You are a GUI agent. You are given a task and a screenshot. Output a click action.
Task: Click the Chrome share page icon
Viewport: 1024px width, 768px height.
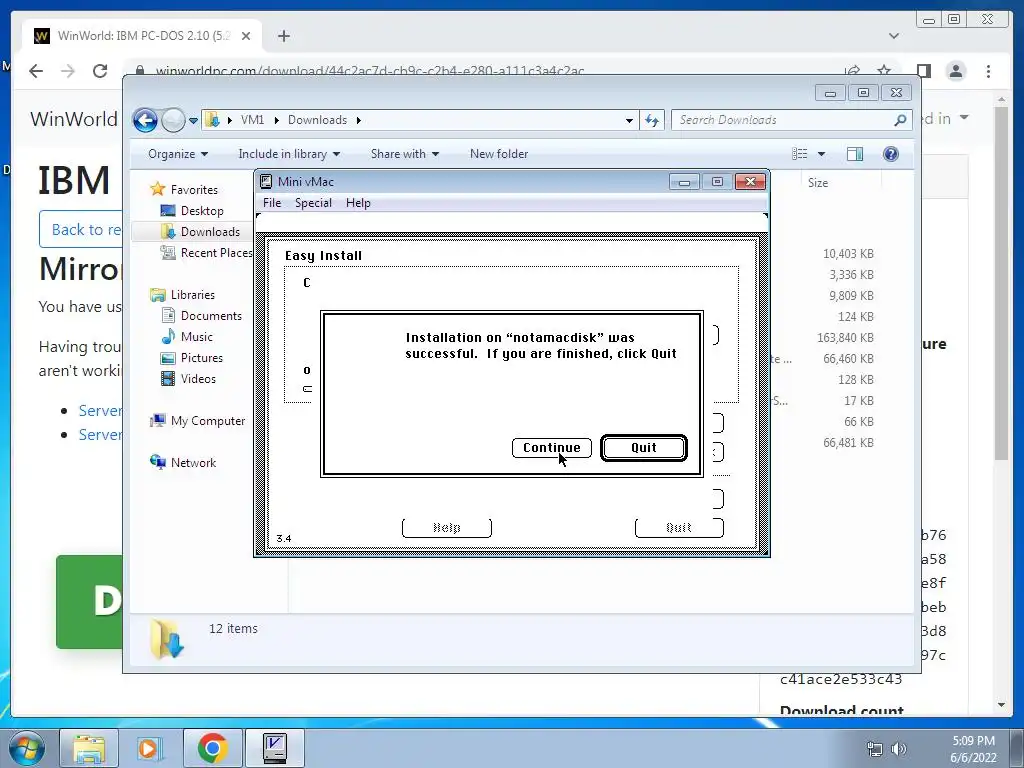(852, 71)
